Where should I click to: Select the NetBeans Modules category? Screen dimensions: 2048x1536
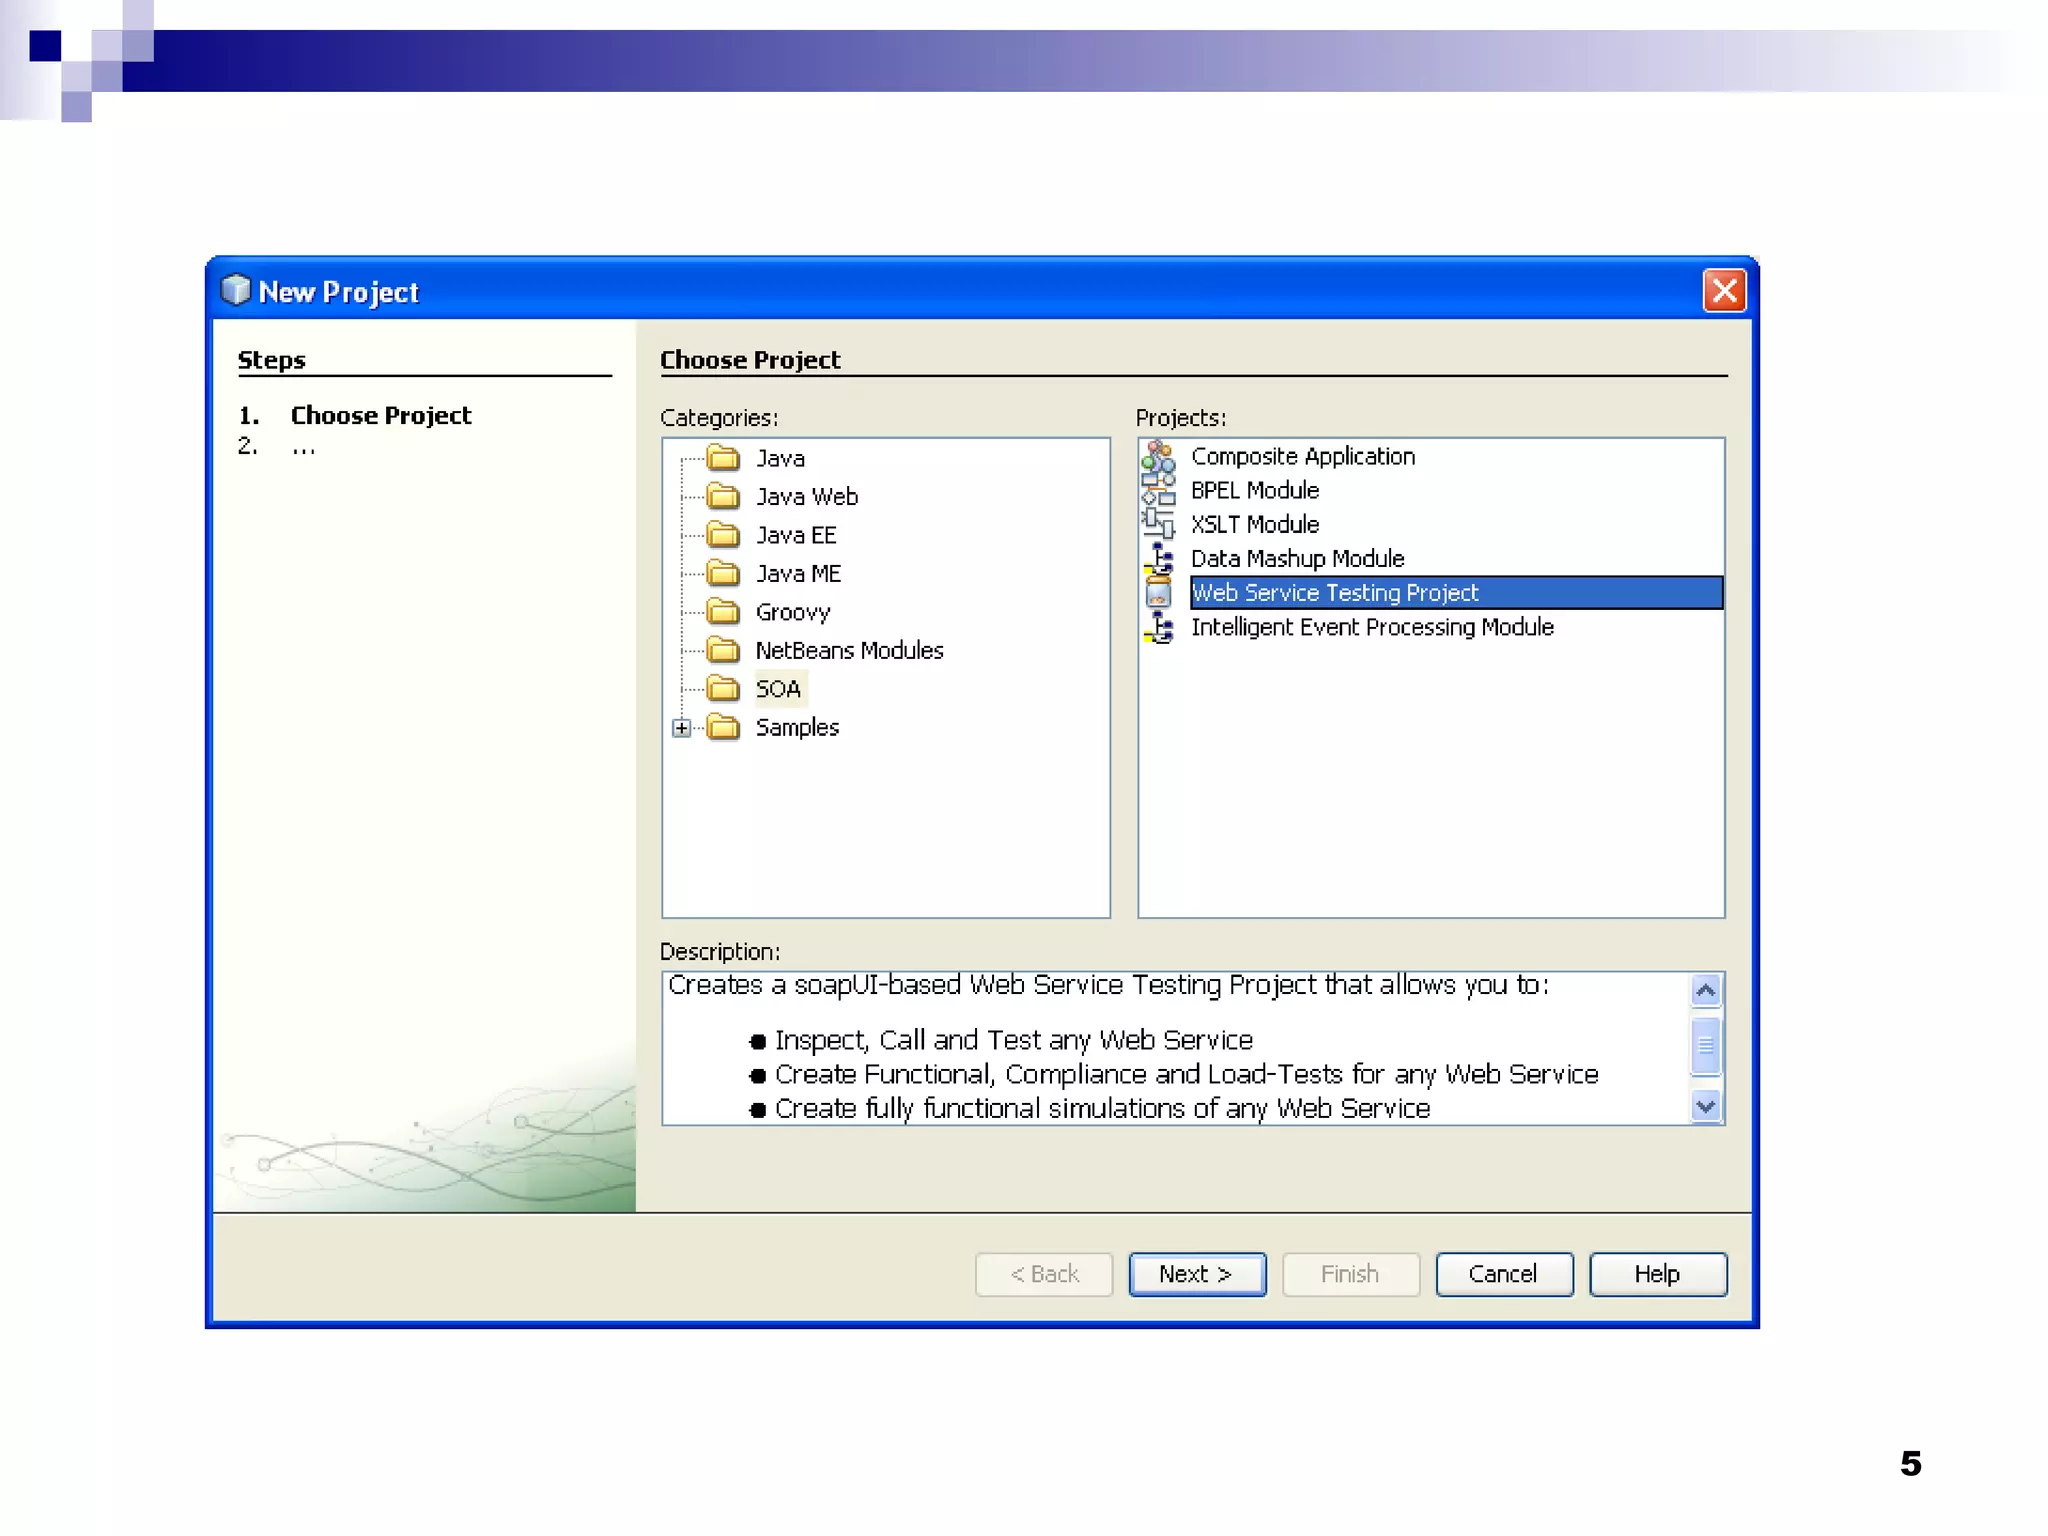point(848,651)
